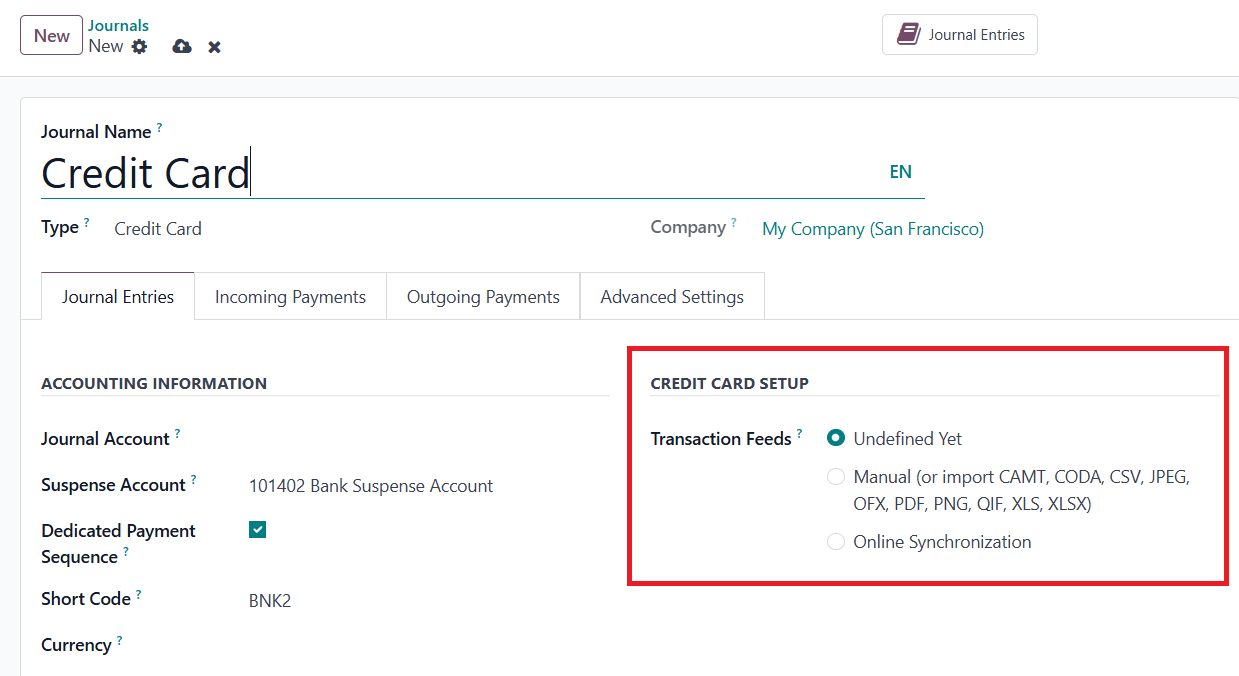Click the Journal Entries book icon
Viewport: 1239px width, 676px height.
coord(908,35)
